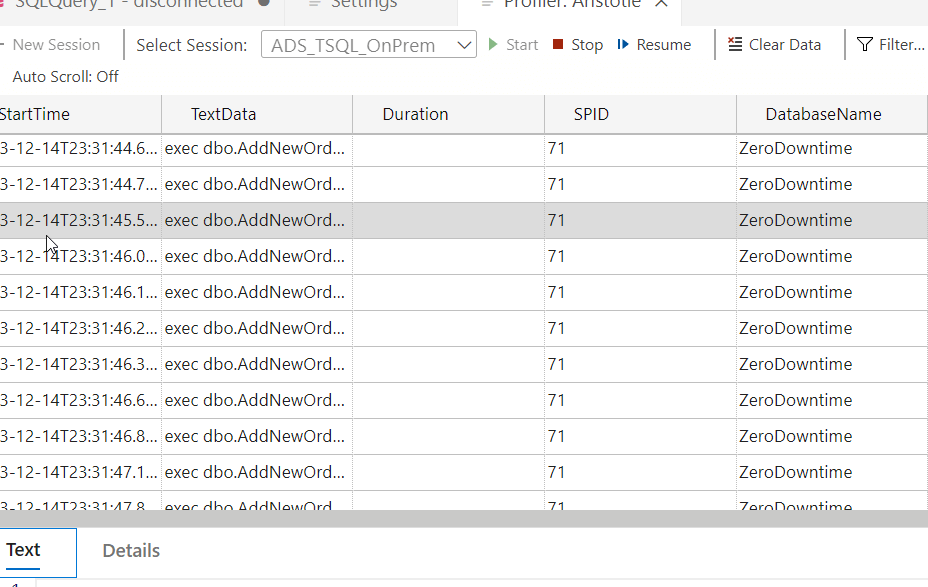Image resolution: width=928 pixels, height=587 pixels.
Task: Open the Select Session dropdown
Action: 368,45
